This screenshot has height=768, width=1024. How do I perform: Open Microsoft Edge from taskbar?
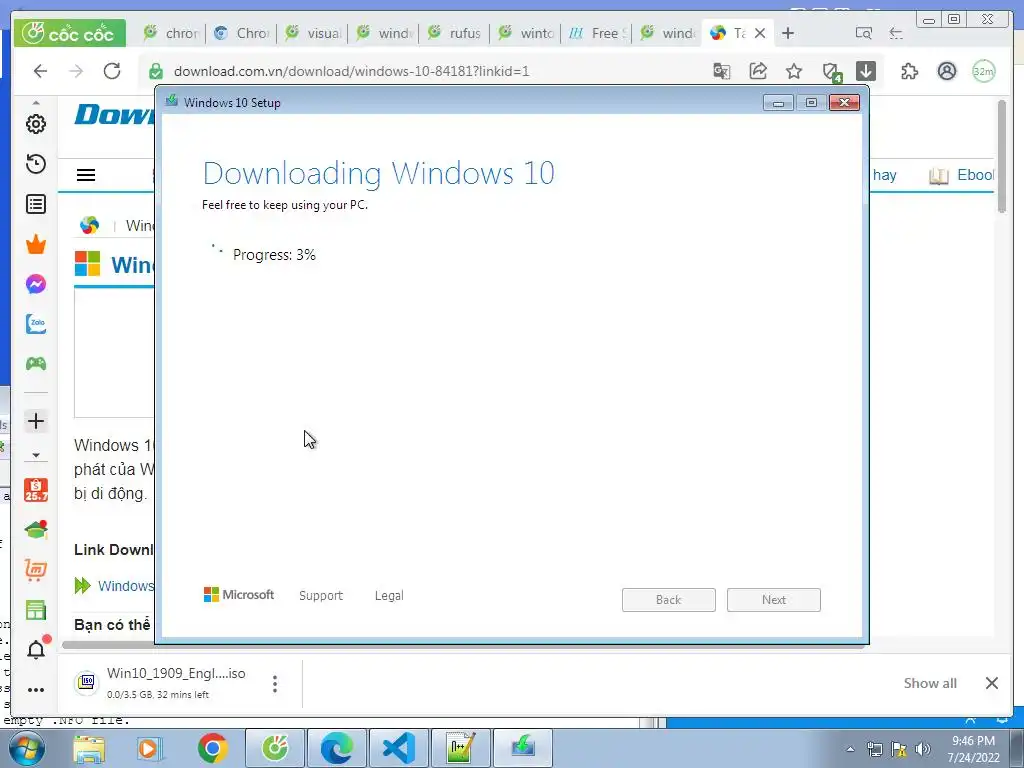coord(337,748)
